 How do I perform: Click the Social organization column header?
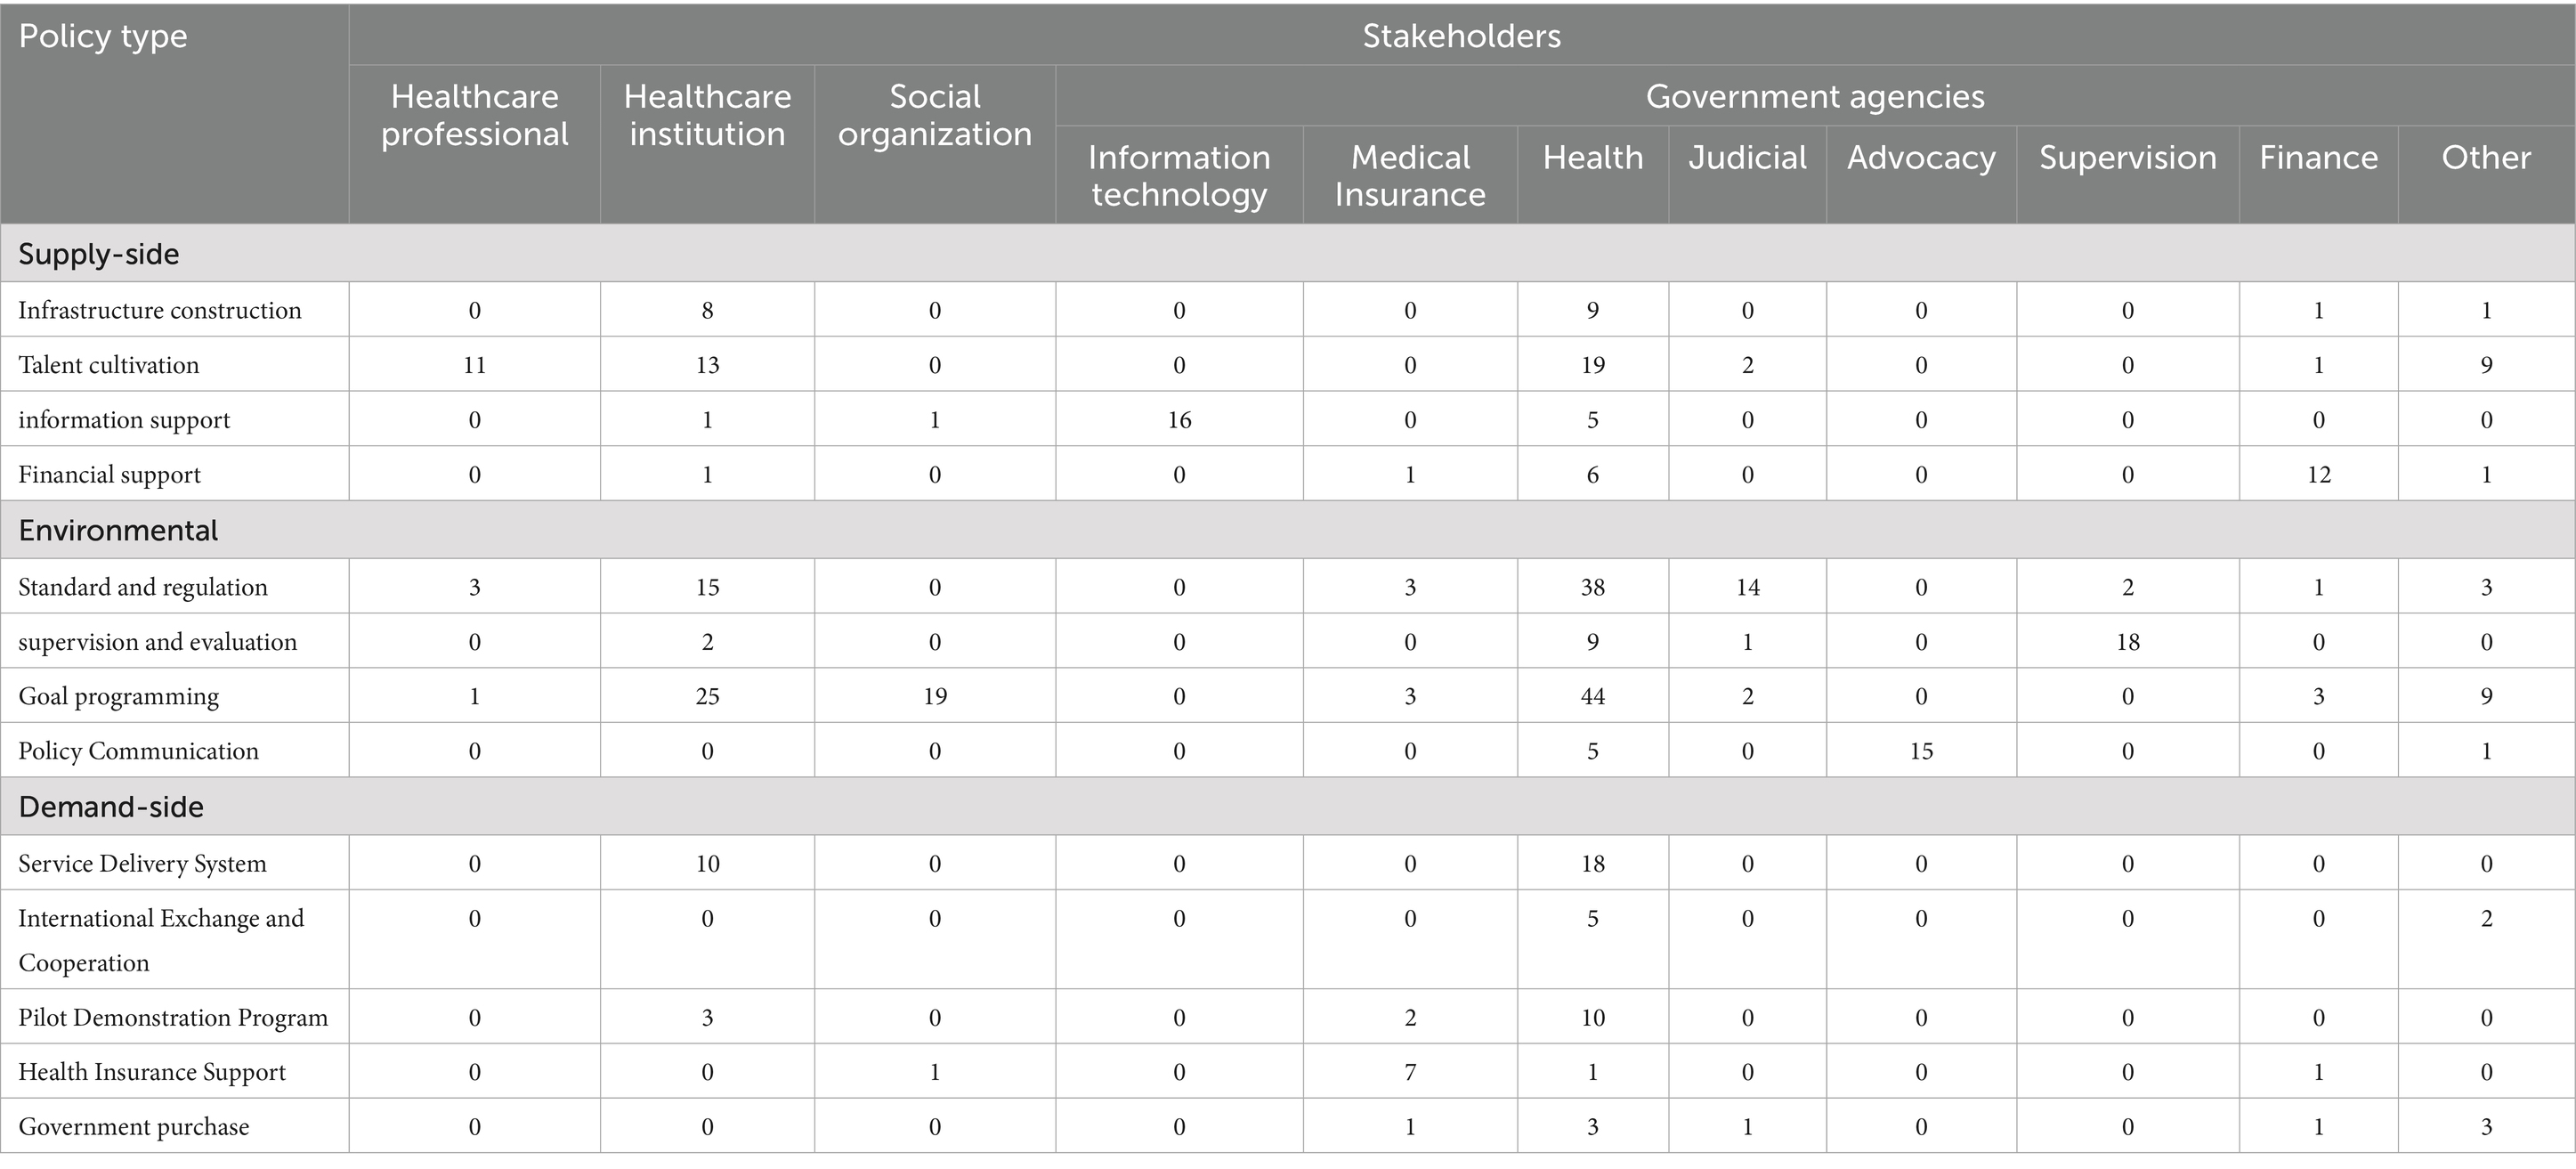934,115
